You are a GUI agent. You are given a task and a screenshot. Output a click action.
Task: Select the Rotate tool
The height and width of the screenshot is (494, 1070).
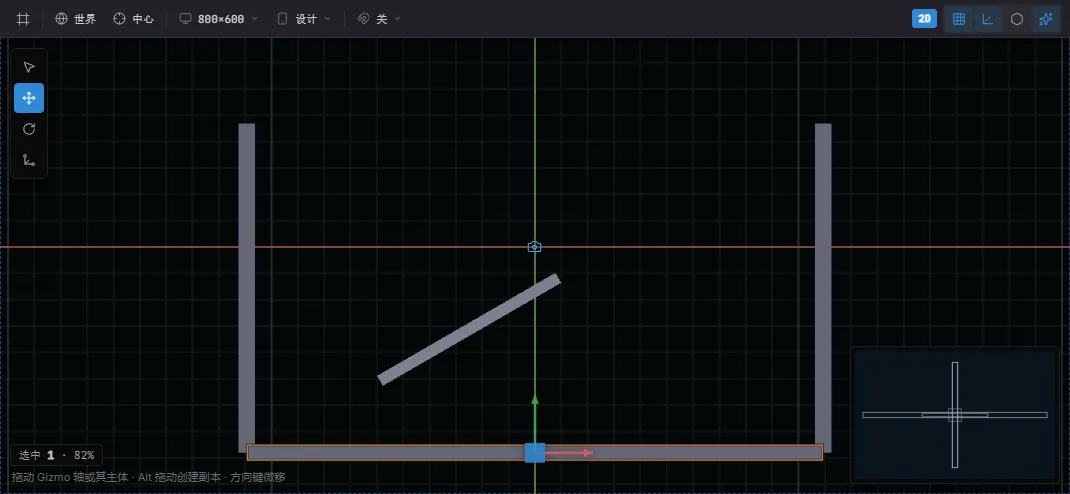click(x=29, y=129)
